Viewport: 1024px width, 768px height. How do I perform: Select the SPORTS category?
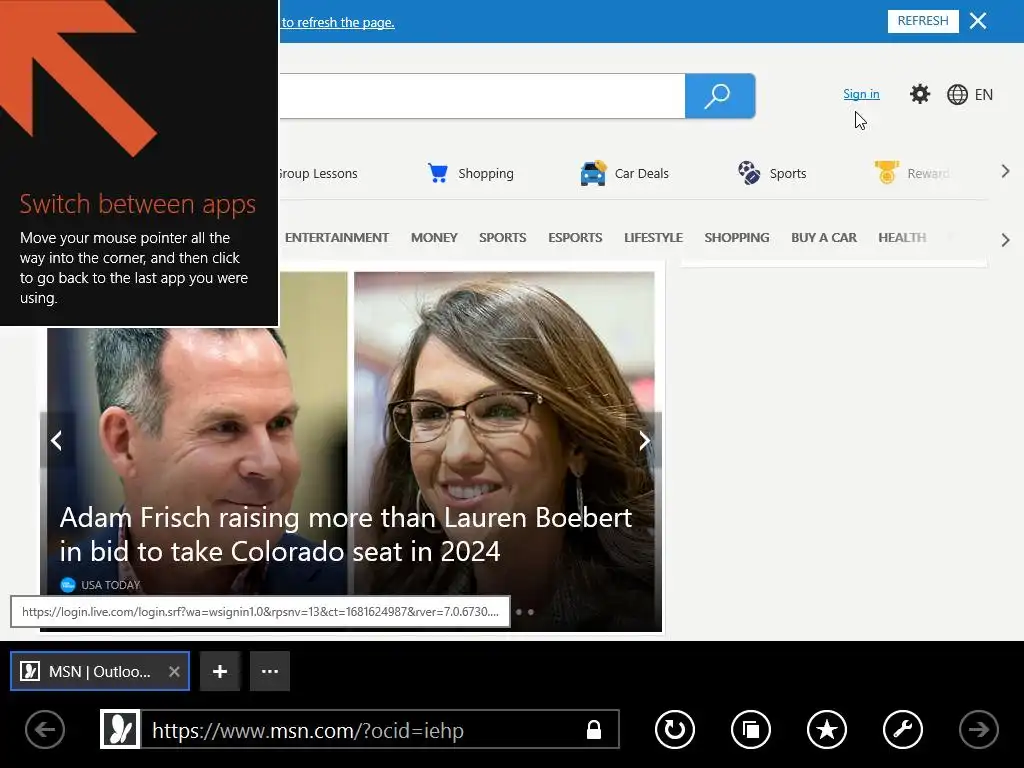point(502,238)
